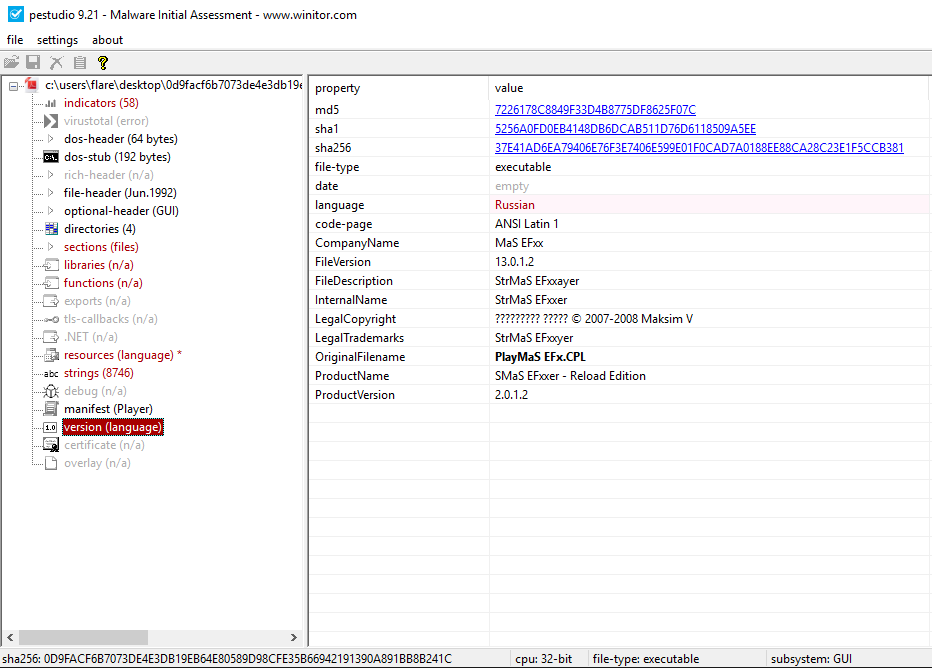
Task: Select indicators (58) in tree
Action: (x=101, y=103)
